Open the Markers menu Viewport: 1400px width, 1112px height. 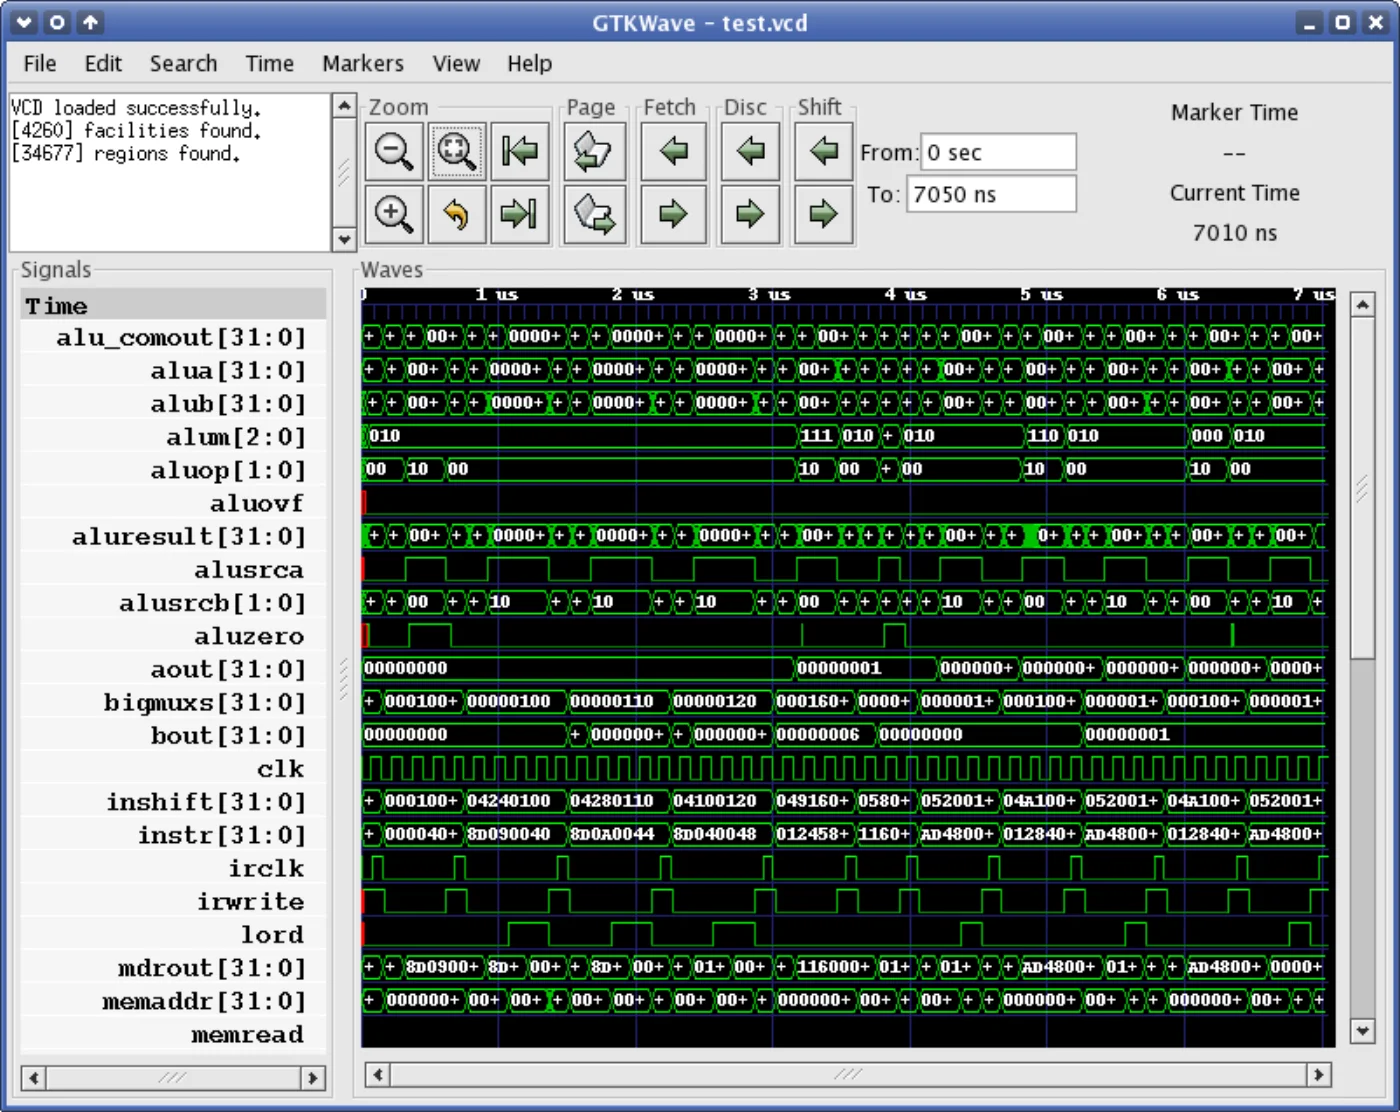[x=363, y=64]
